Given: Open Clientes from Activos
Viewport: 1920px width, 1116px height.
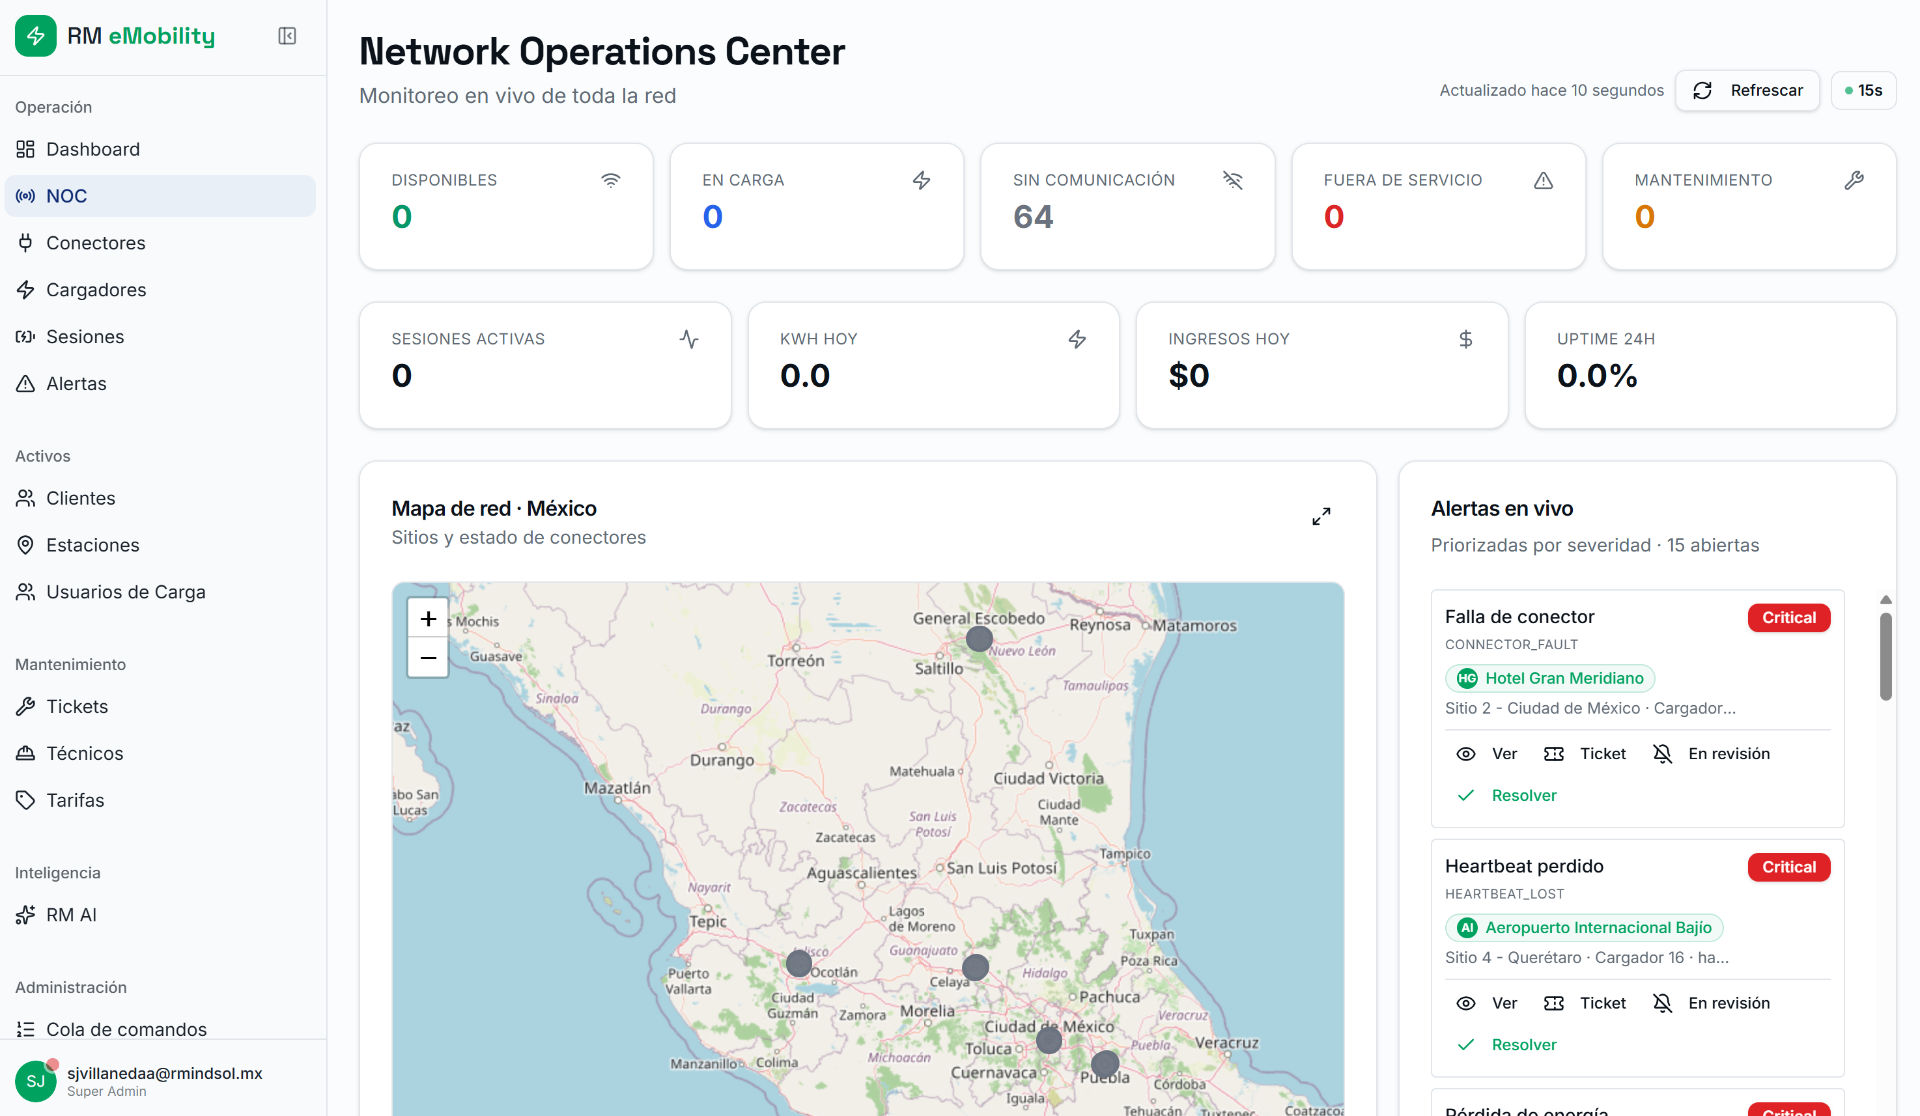Looking at the screenshot, I should tap(160, 498).
